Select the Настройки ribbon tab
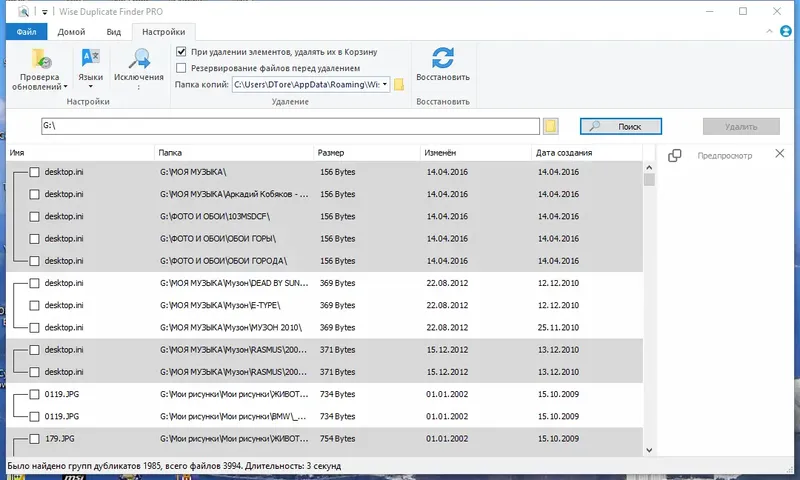Viewport: 800px width, 480px height. point(163,32)
